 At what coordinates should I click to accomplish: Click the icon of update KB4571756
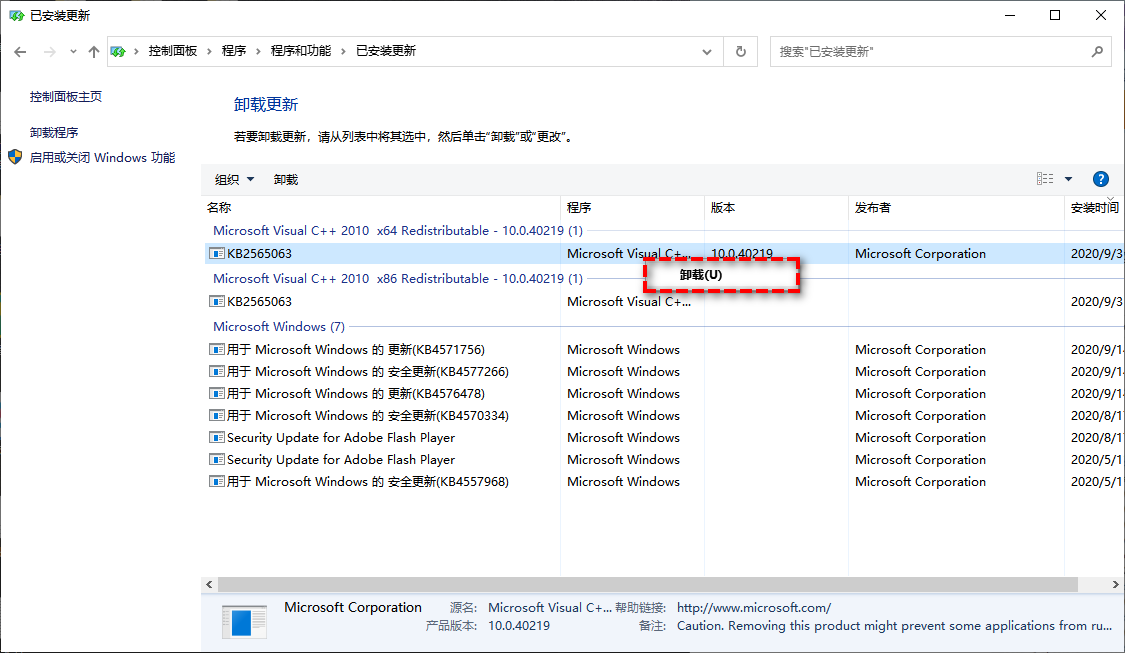(216, 349)
